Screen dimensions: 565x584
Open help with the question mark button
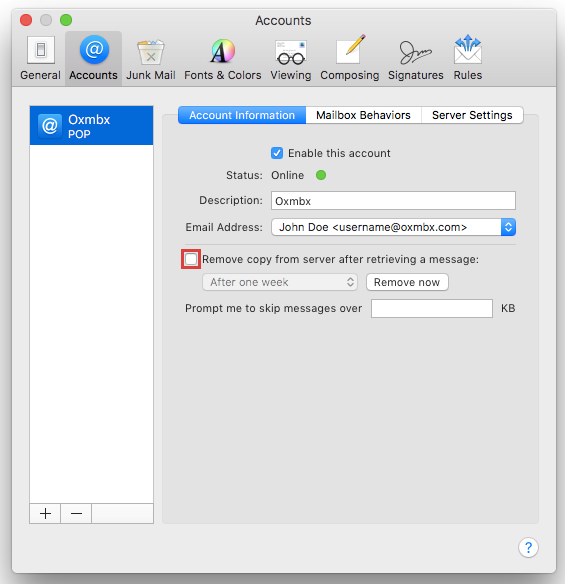(x=528, y=548)
